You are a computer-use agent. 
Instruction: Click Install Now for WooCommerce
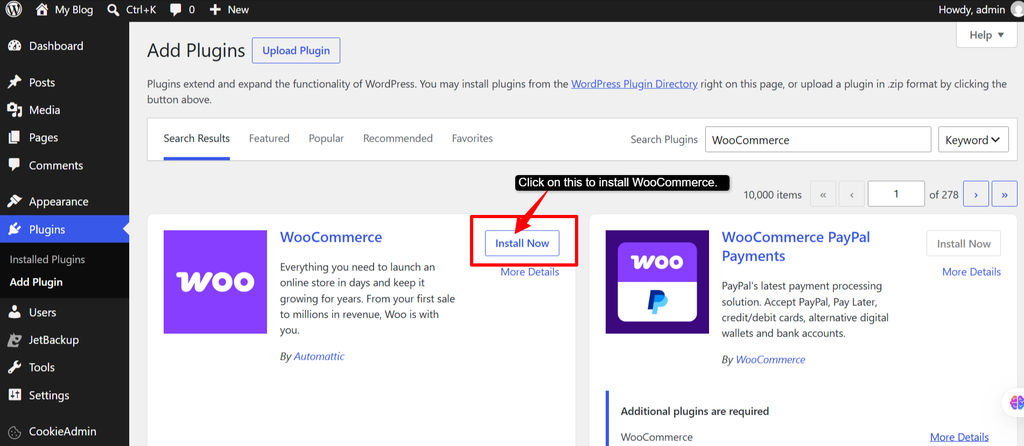[x=522, y=243]
